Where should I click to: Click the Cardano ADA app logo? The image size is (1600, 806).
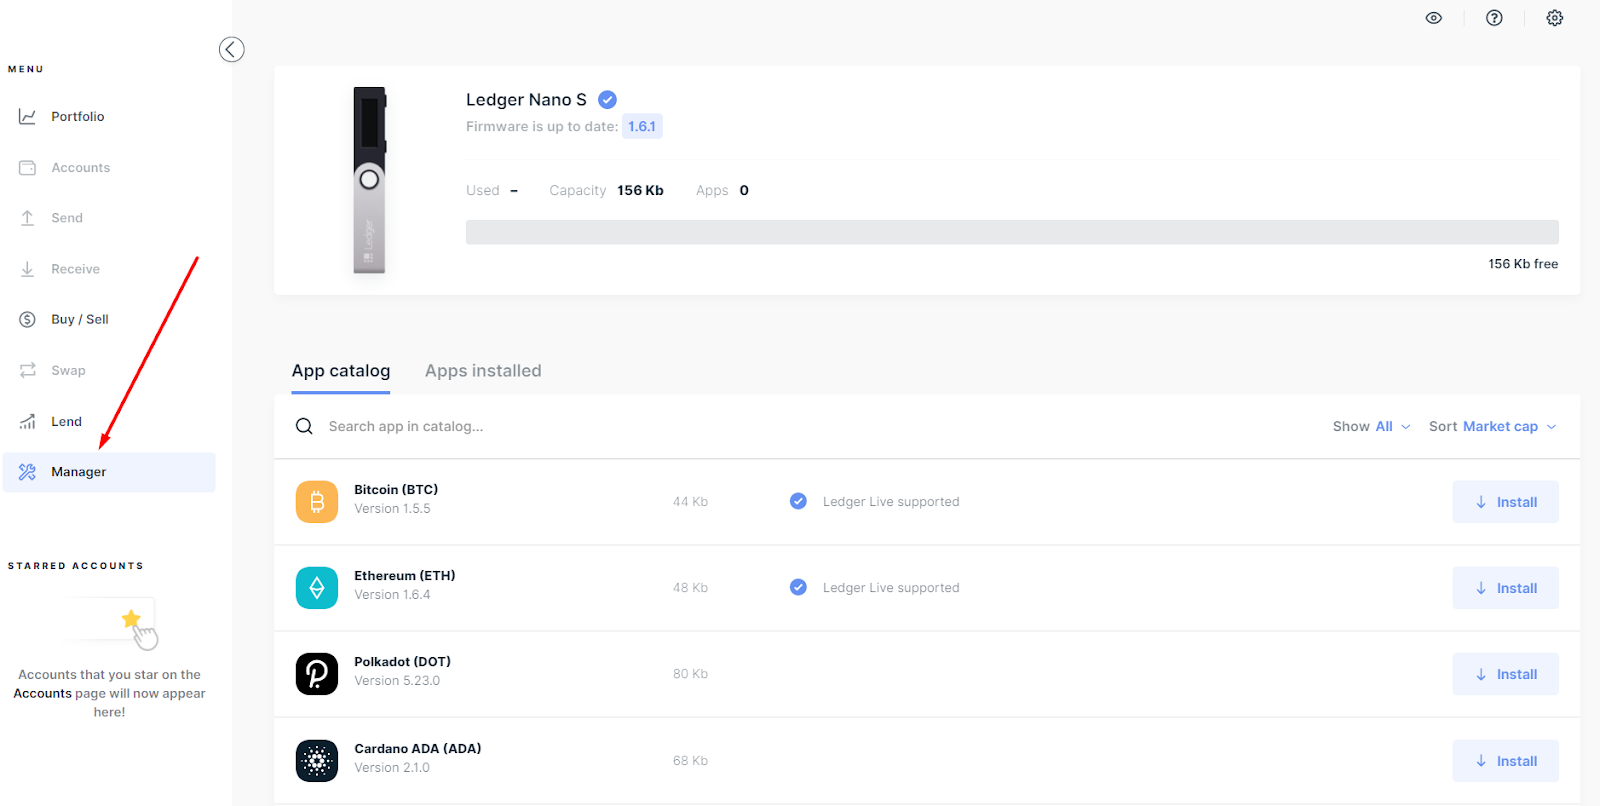click(x=317, y=761)
